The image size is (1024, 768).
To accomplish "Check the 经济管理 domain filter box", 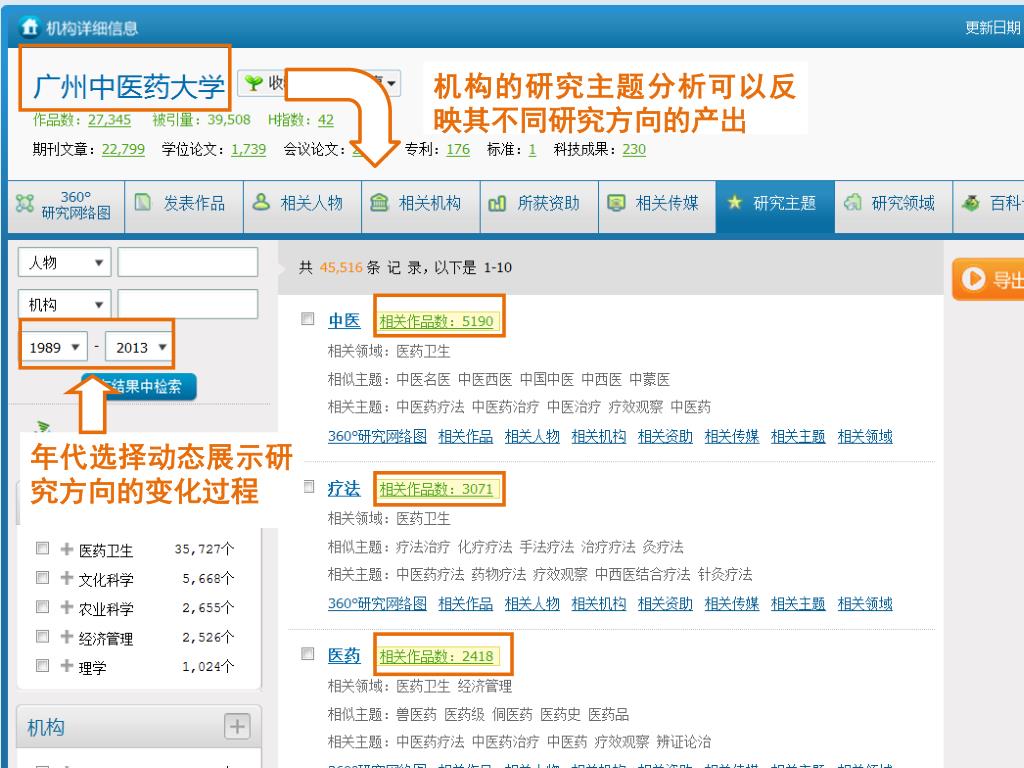I will pyautogui.click(x=42, y=636).
